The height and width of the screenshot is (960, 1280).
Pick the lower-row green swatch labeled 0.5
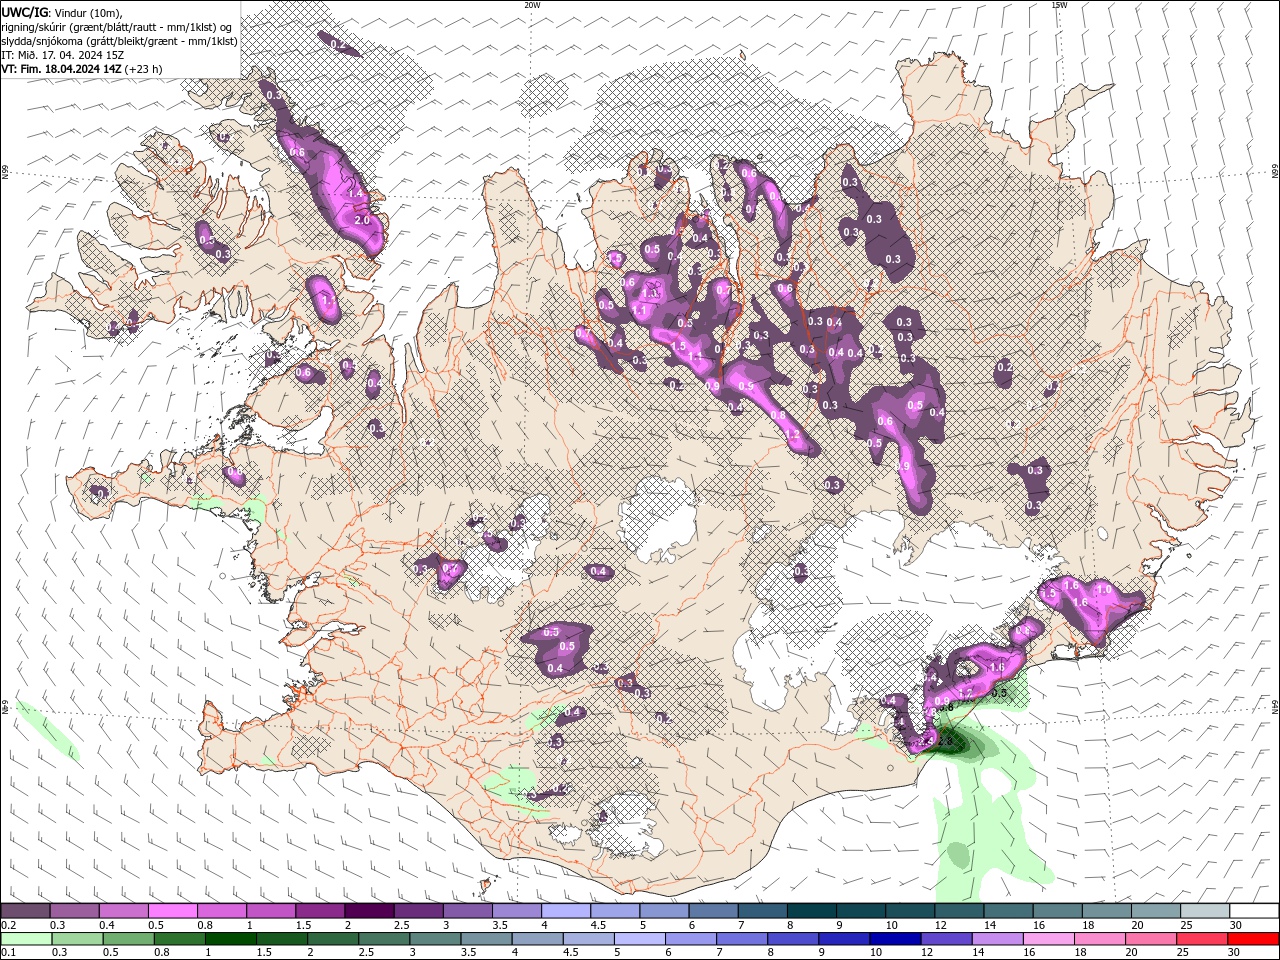tap(128, 939)
